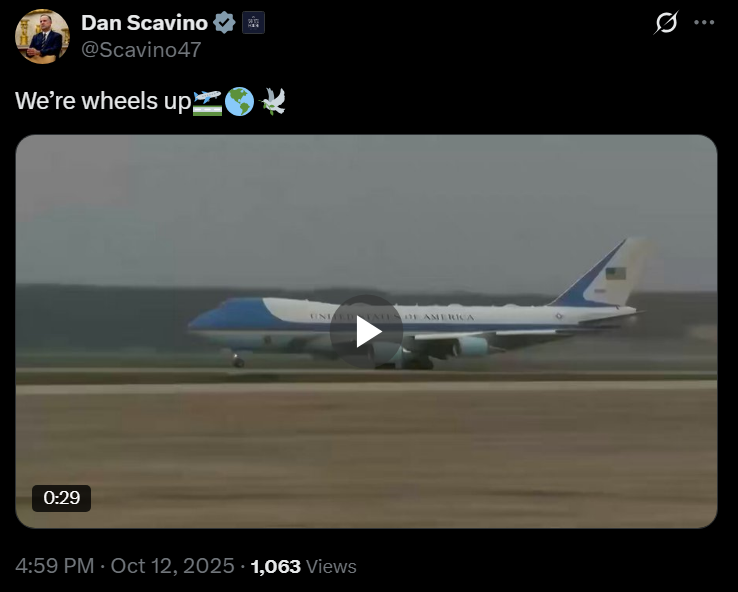Open the 4:59 PM timestamp link
This screenshot has width=738, height=592.
point(55,566)
